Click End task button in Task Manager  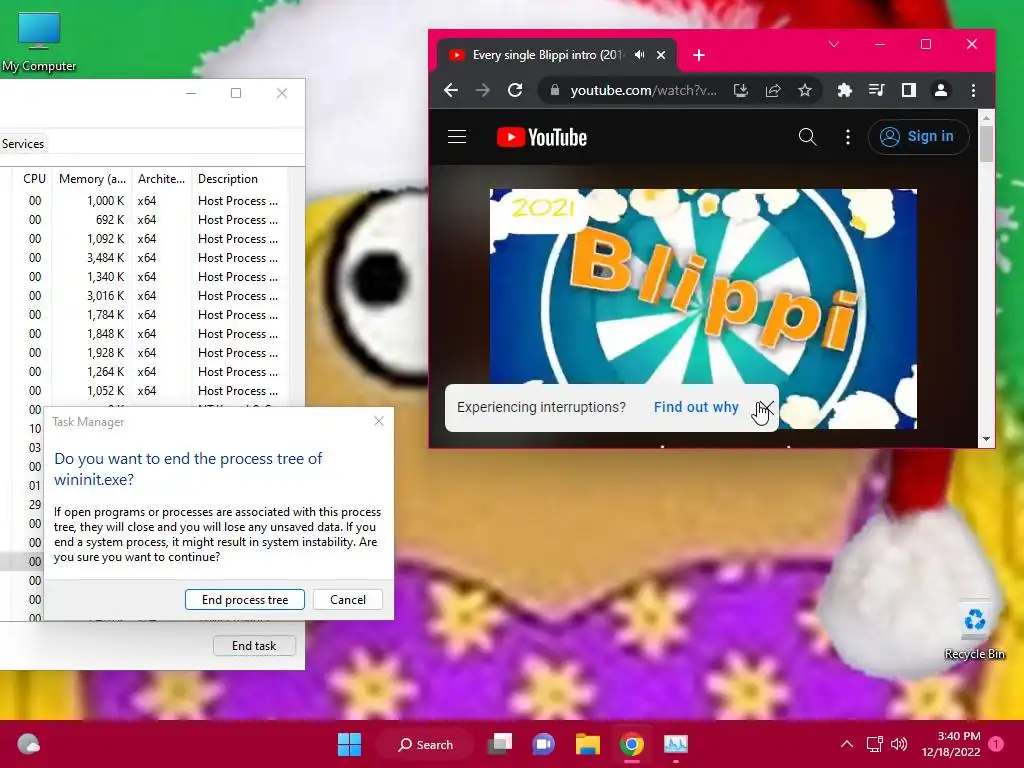(x=254, y=646)
